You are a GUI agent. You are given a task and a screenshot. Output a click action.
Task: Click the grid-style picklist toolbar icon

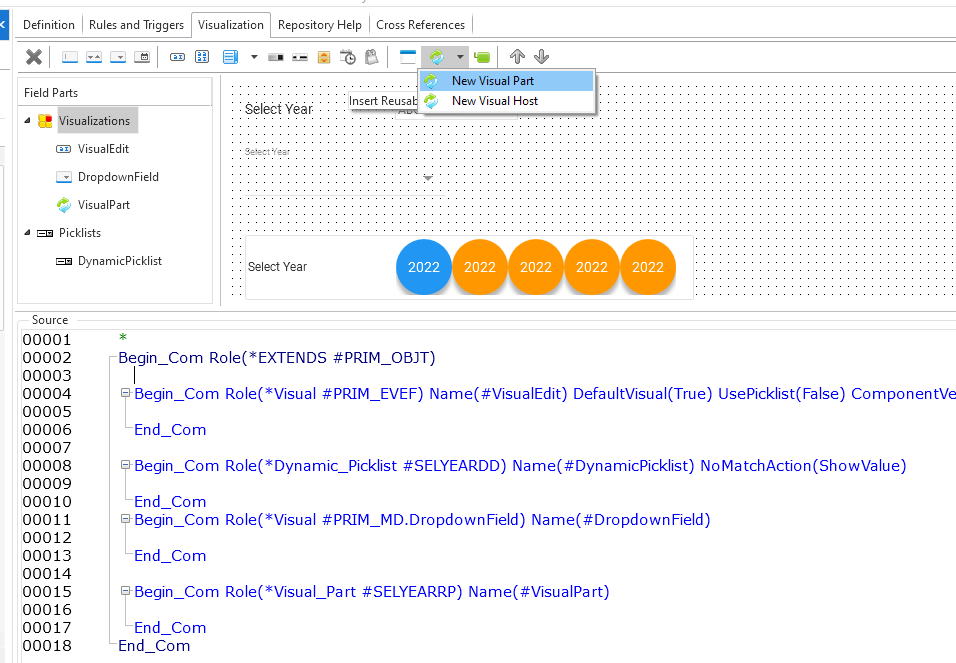click(202, 57)
